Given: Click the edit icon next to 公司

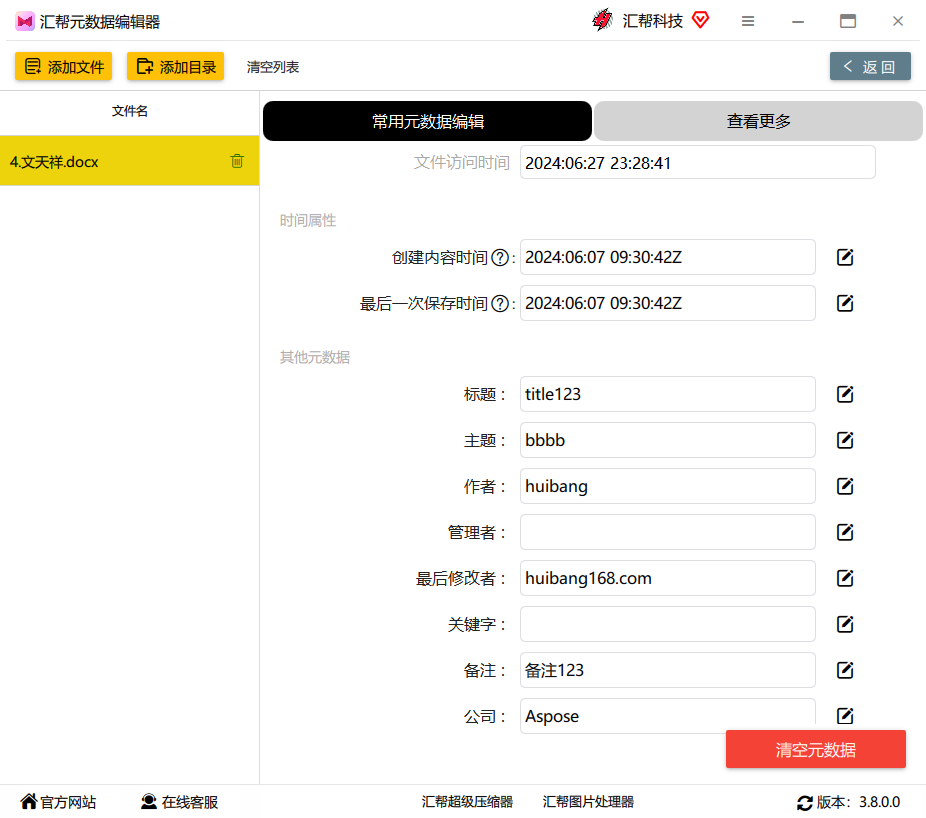Looking at the screenshot, I should click(845, 716).
